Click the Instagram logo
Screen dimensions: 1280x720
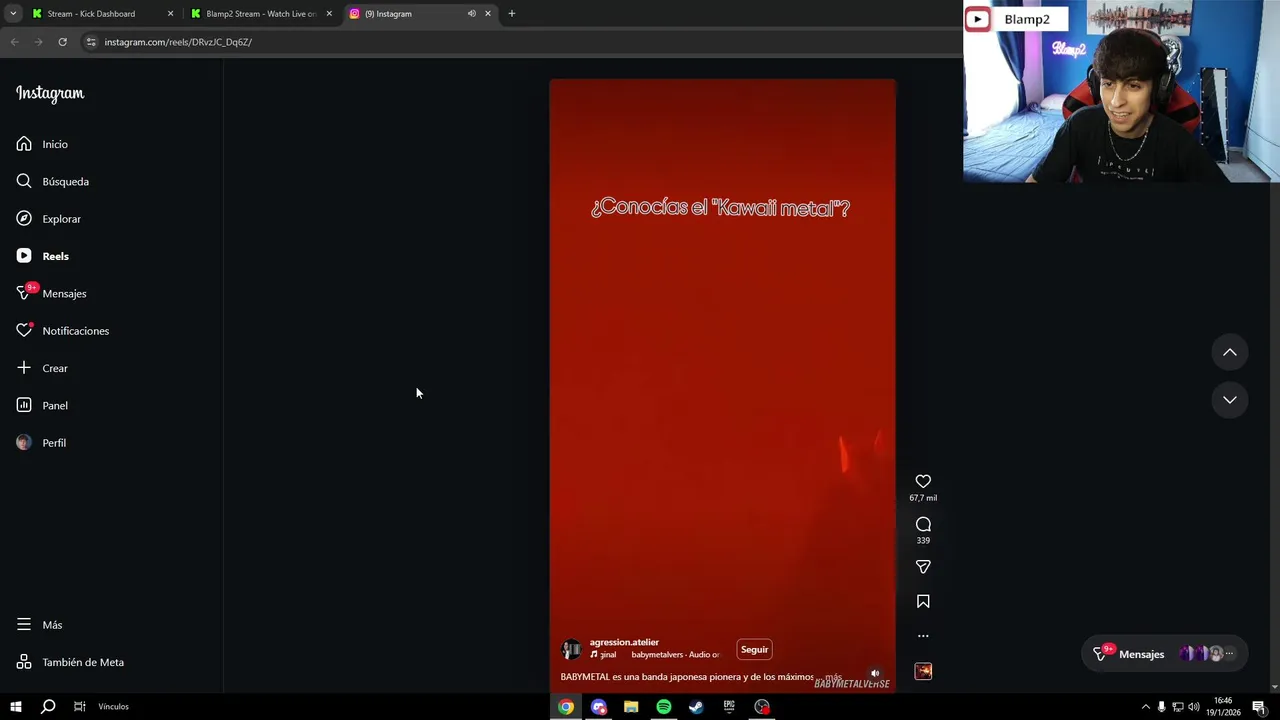50,93
